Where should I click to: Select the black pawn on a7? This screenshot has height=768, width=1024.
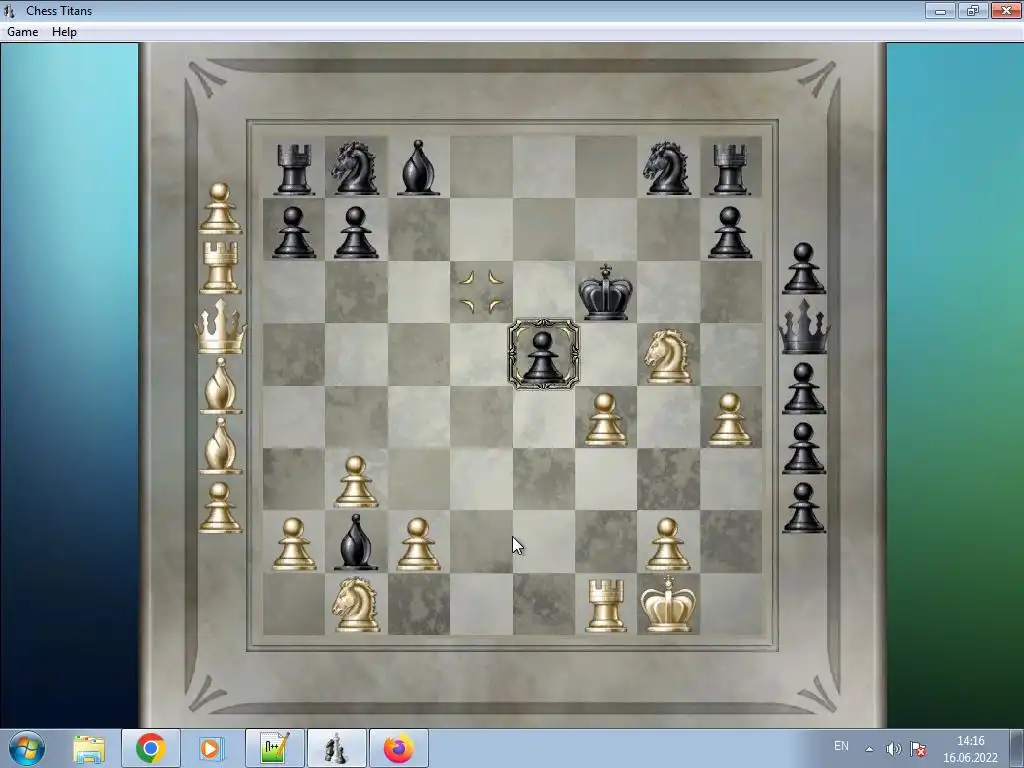(293, 232)
